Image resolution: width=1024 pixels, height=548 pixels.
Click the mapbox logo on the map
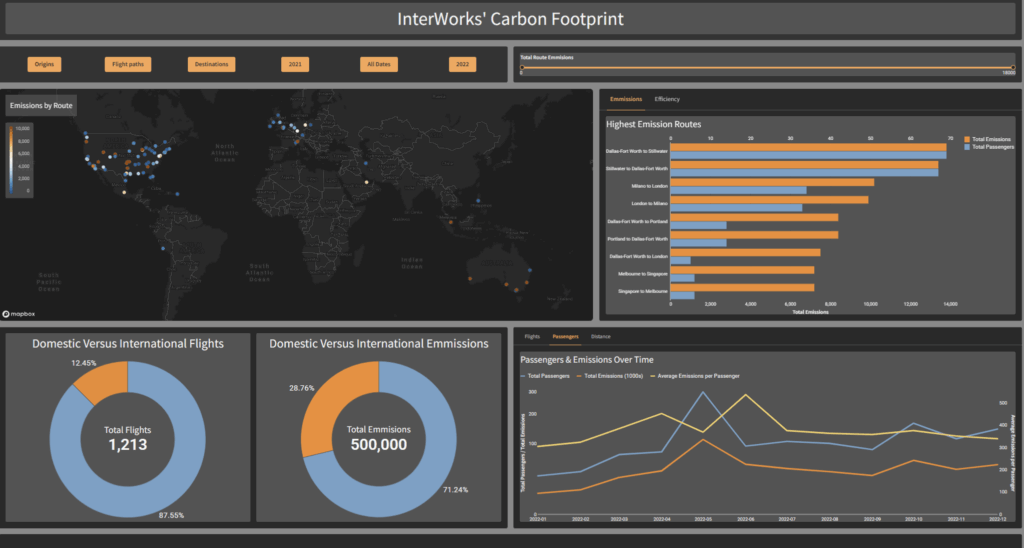19,314
